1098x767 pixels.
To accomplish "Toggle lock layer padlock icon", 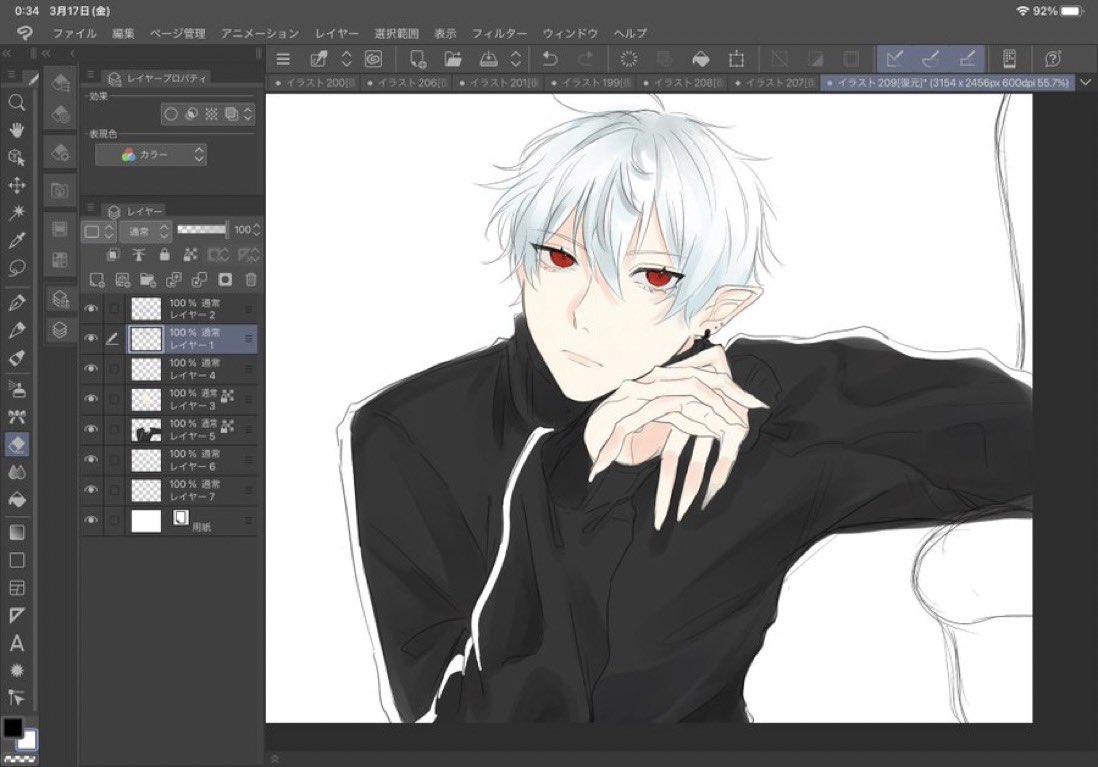I will (164, 254).
